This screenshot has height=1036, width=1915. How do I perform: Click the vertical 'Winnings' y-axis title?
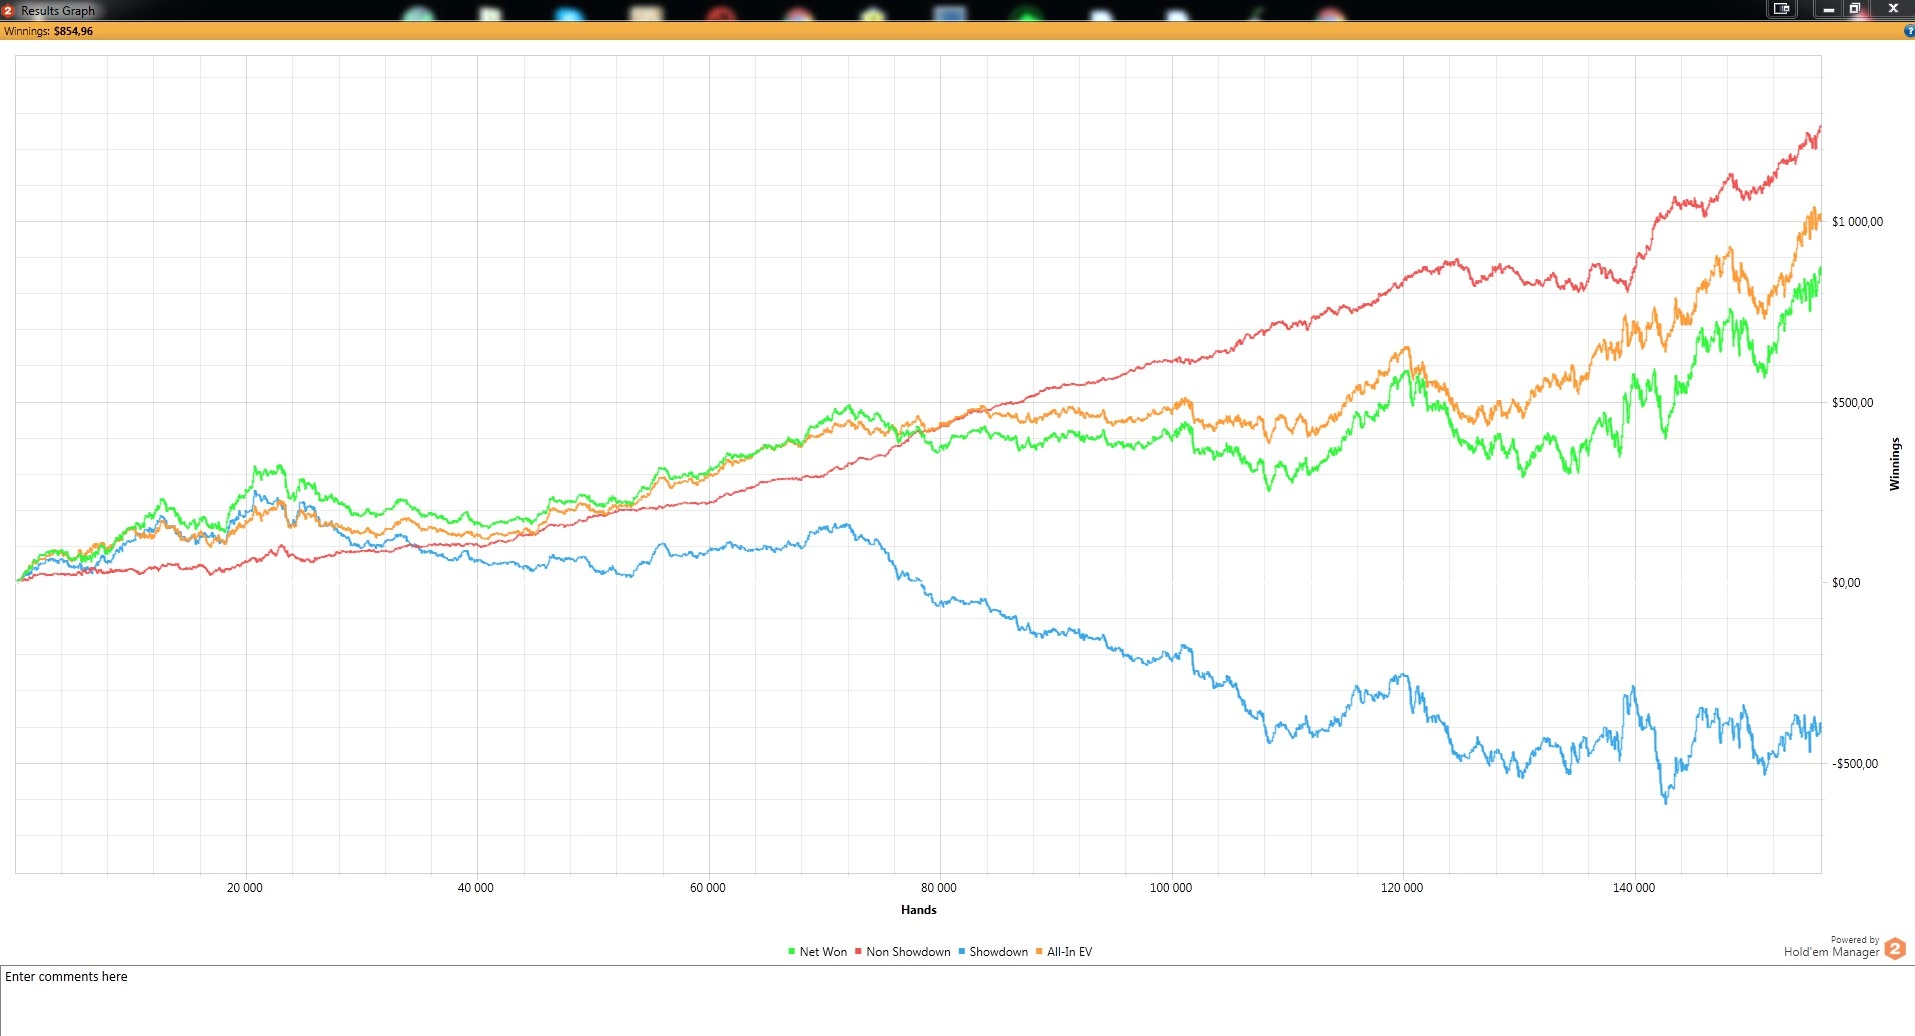tap(1894, 464)
